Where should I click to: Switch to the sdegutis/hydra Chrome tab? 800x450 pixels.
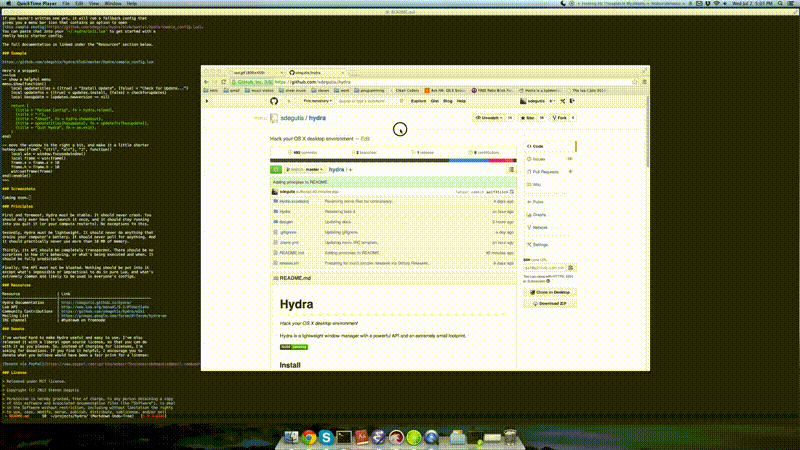(316, 72)
